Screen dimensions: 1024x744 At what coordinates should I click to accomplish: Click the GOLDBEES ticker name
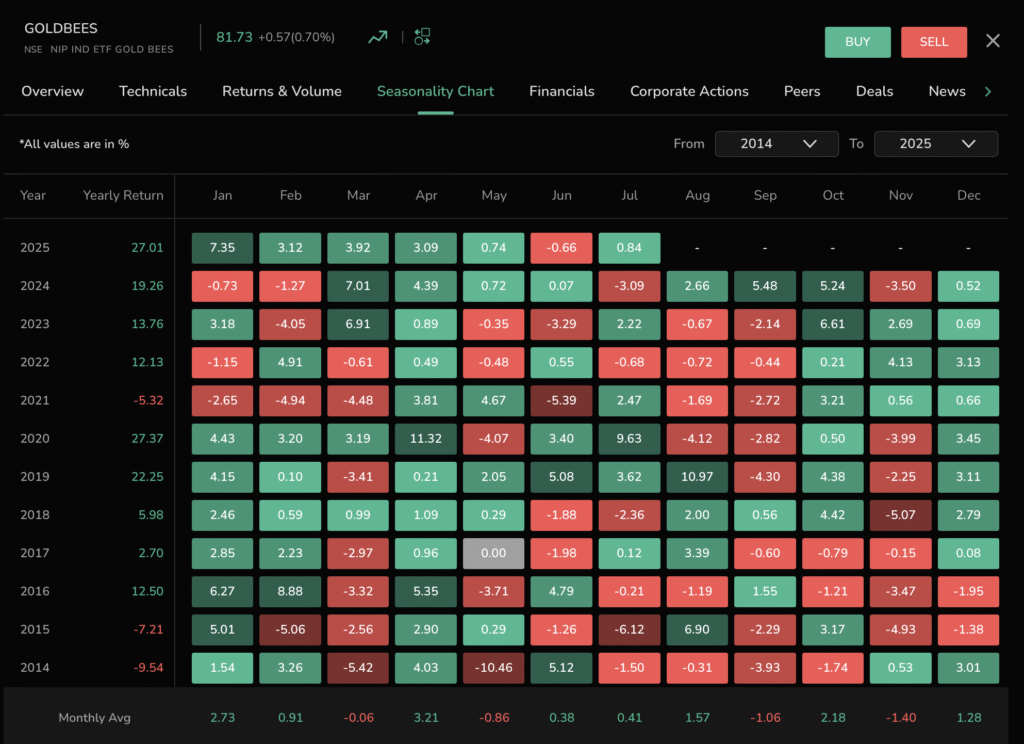click(60, 28)
